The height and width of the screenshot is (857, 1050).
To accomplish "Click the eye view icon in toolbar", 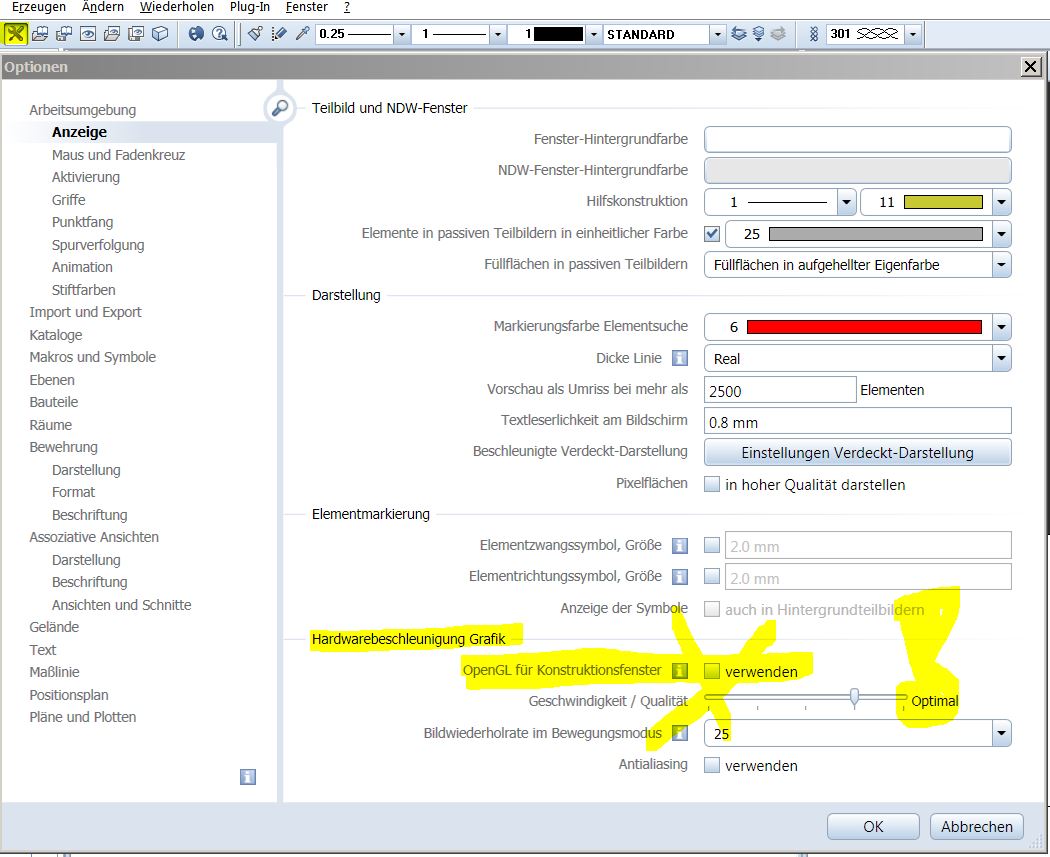I will [x=88, y=33].
